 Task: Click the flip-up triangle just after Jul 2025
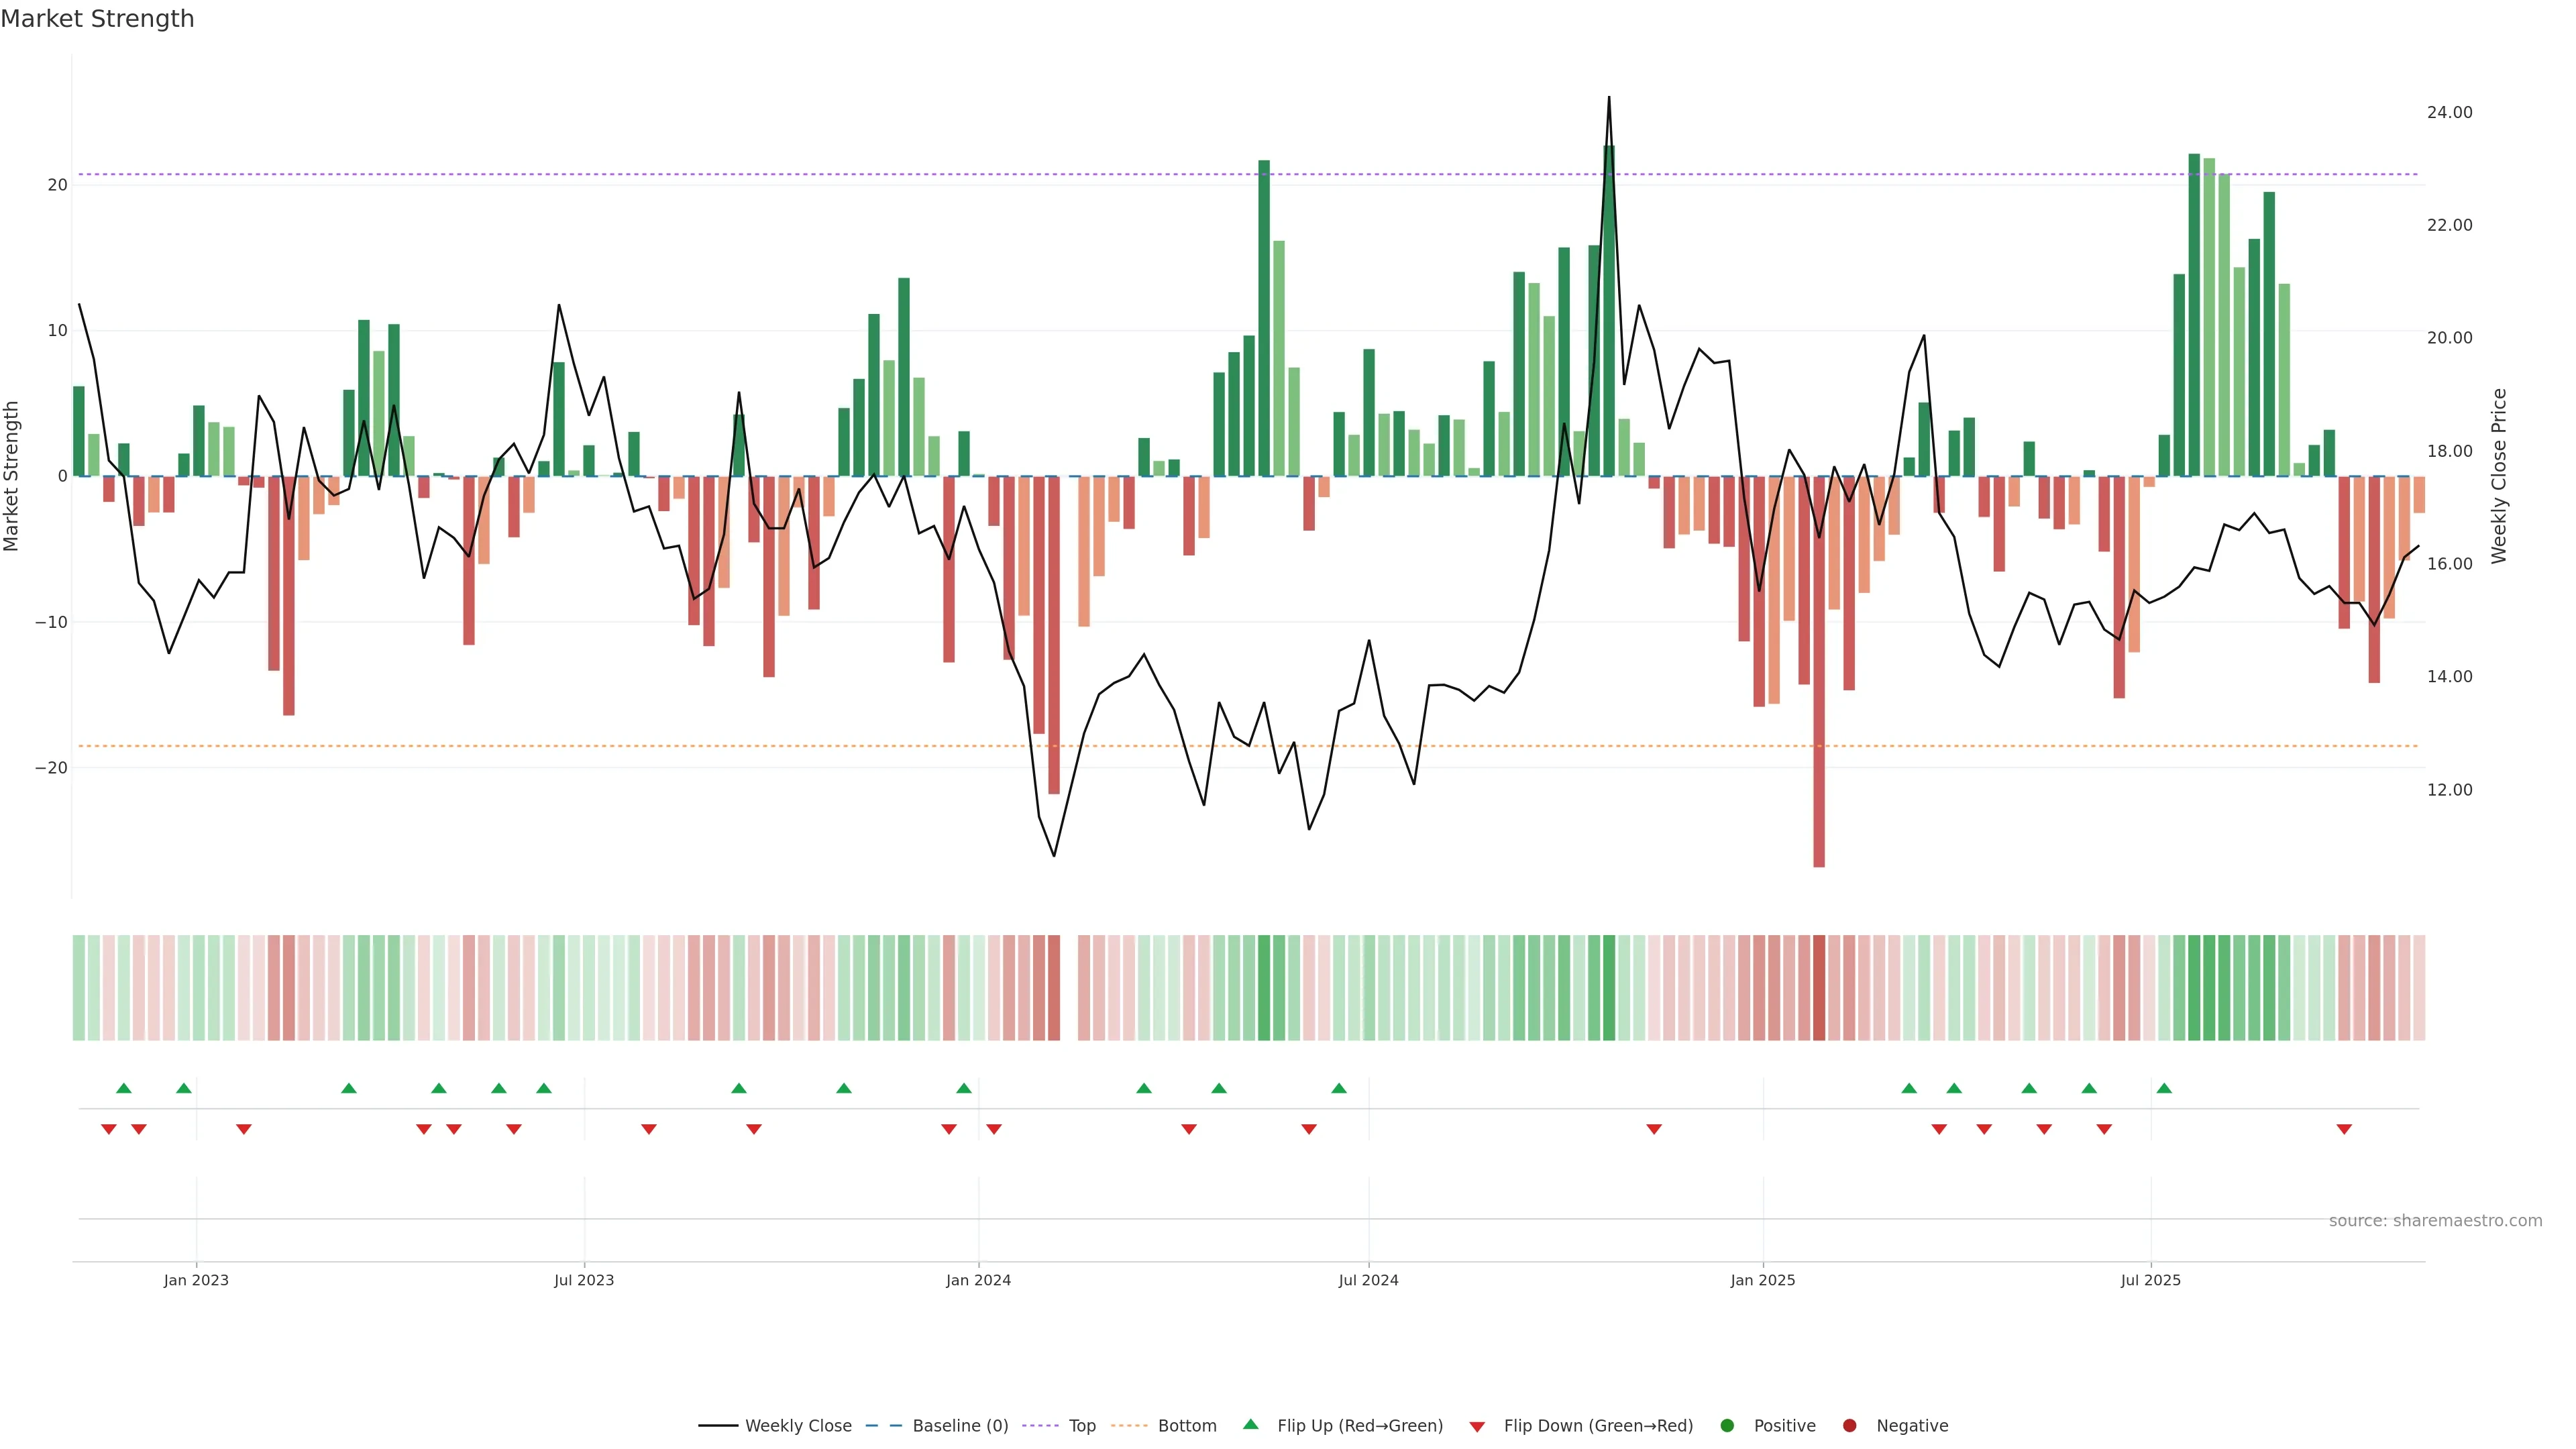click(x=2164, y=1088)
